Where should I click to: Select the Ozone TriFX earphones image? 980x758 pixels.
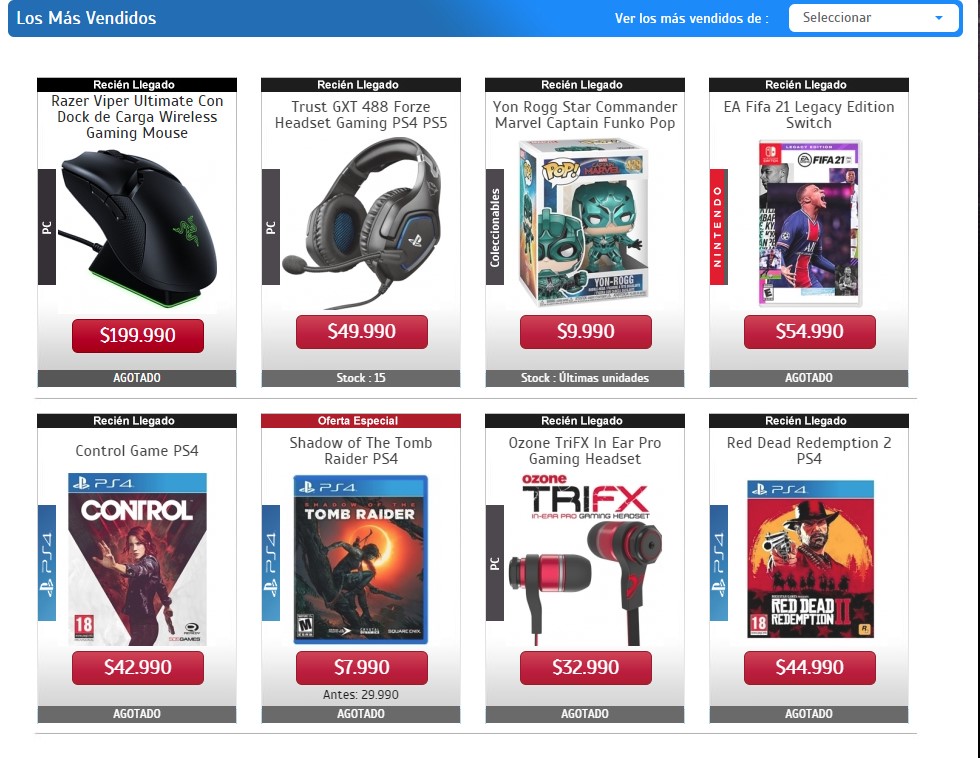tap(585, 559)
